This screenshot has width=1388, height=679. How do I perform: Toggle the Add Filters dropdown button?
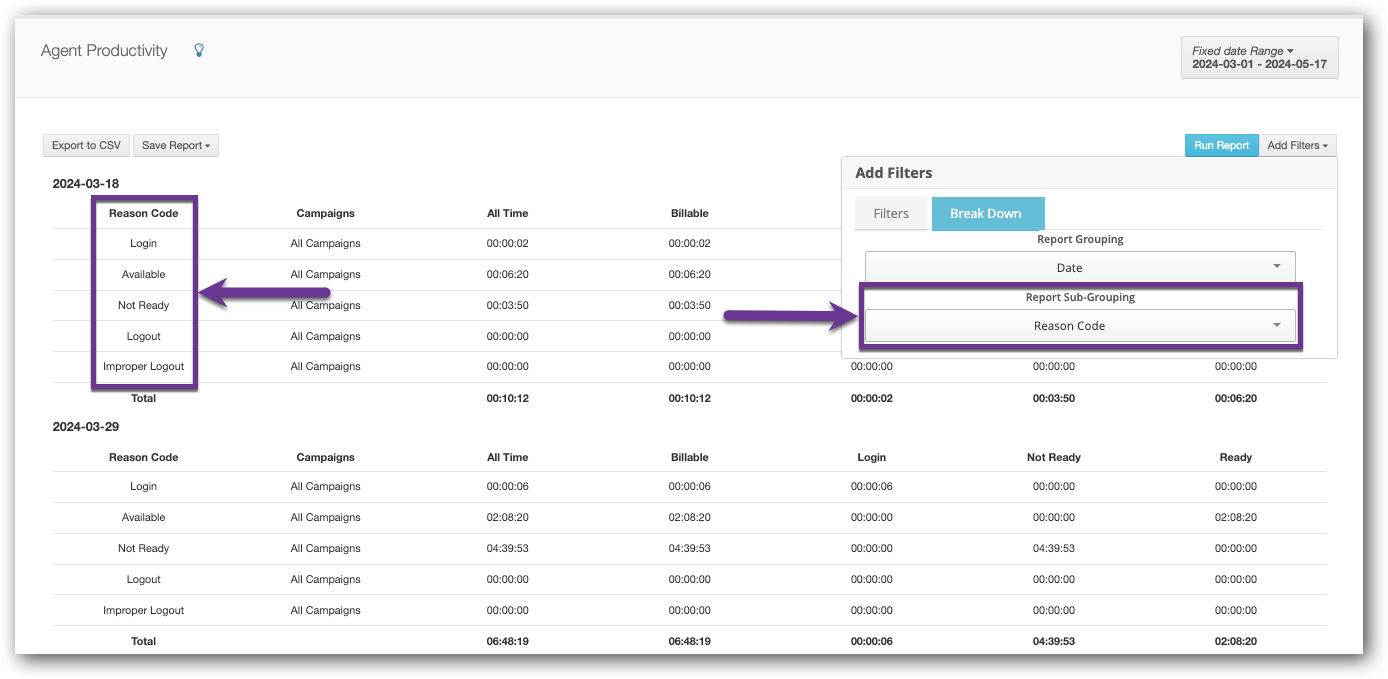pos(1297,146)
